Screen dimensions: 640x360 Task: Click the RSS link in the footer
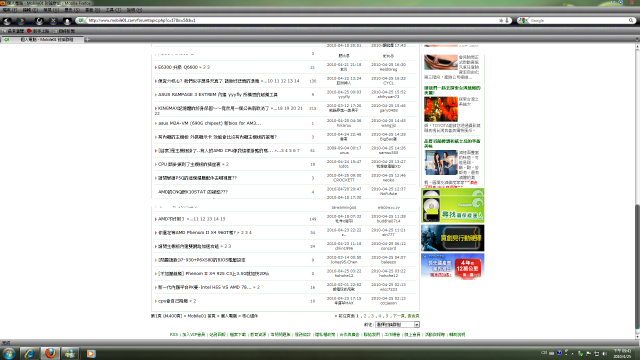click(x=173, y=335)
